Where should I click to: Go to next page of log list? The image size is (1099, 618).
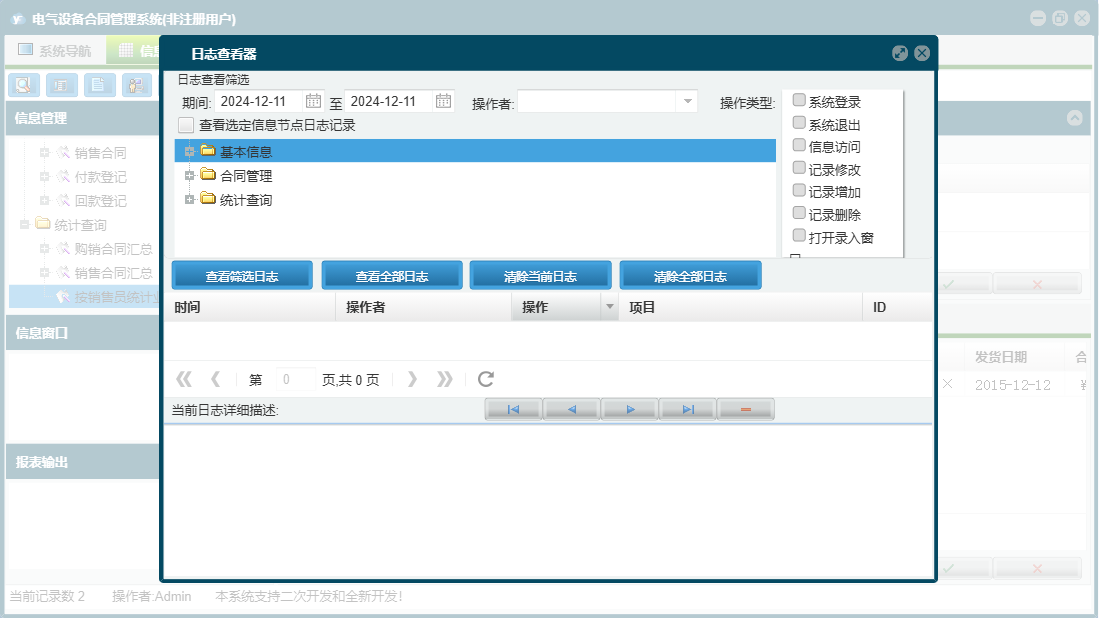tap(412, 379)
